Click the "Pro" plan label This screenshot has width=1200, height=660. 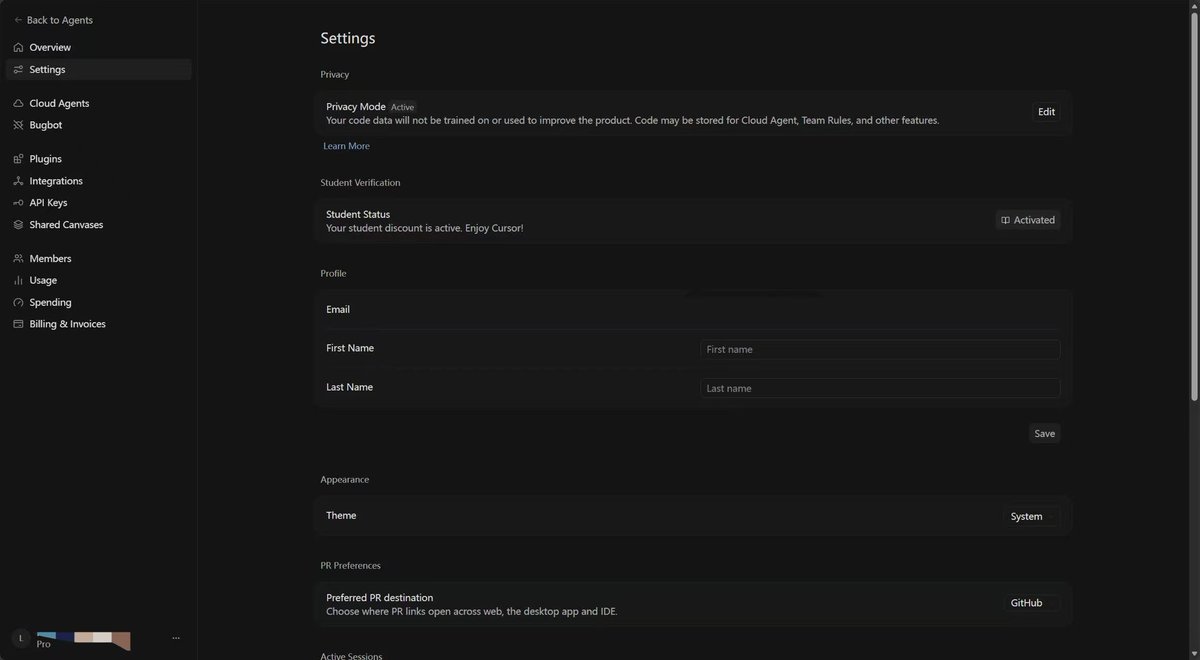click(x=43, y=644)
